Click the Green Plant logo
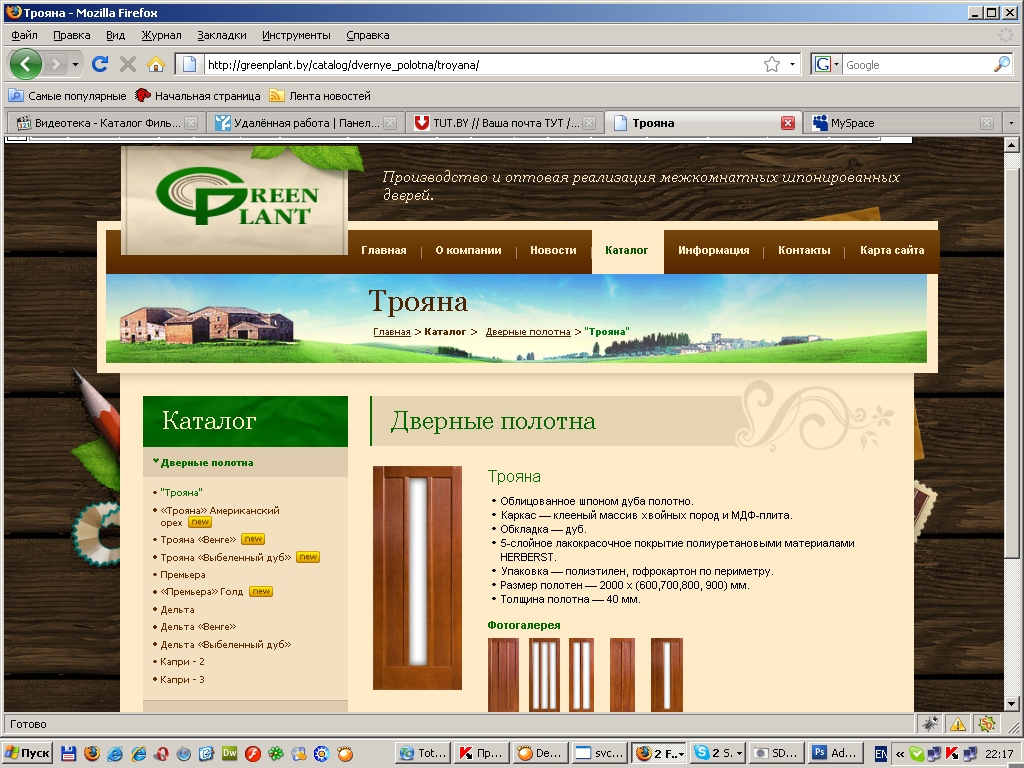The width and height of the screenshot is (1024, 768). pyautogui.click(x=236, y=197)
